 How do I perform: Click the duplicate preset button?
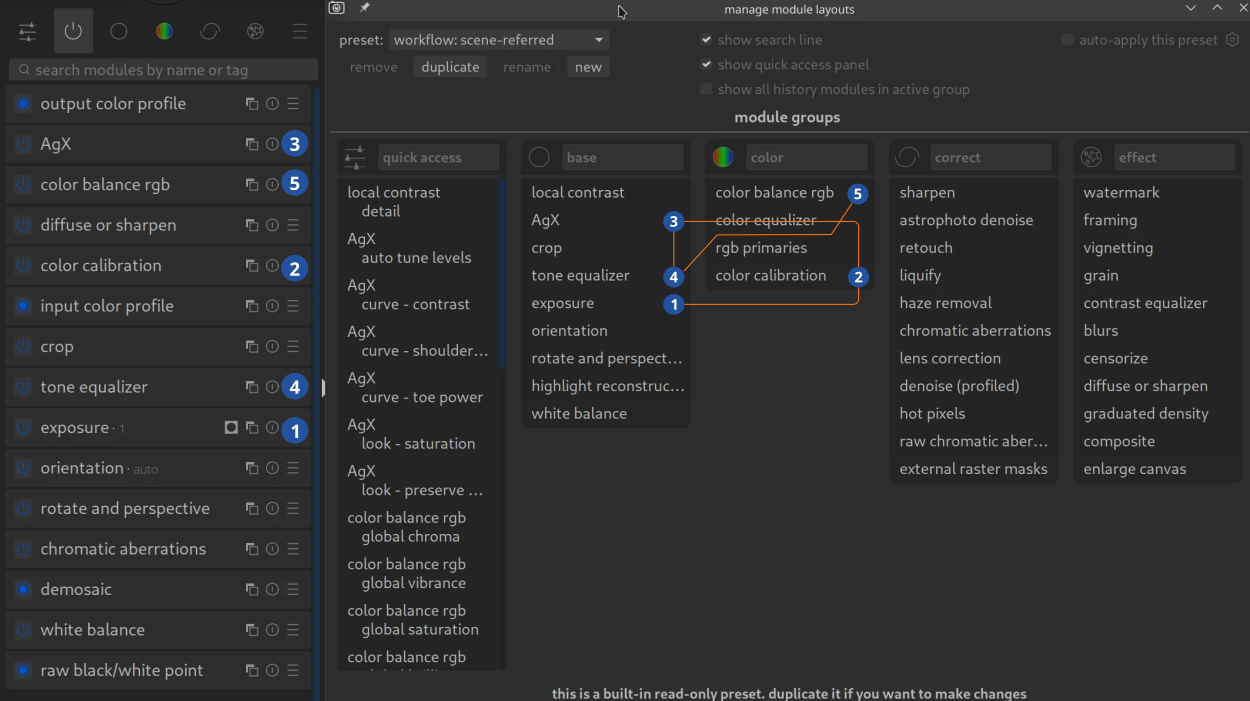(450, 67)
